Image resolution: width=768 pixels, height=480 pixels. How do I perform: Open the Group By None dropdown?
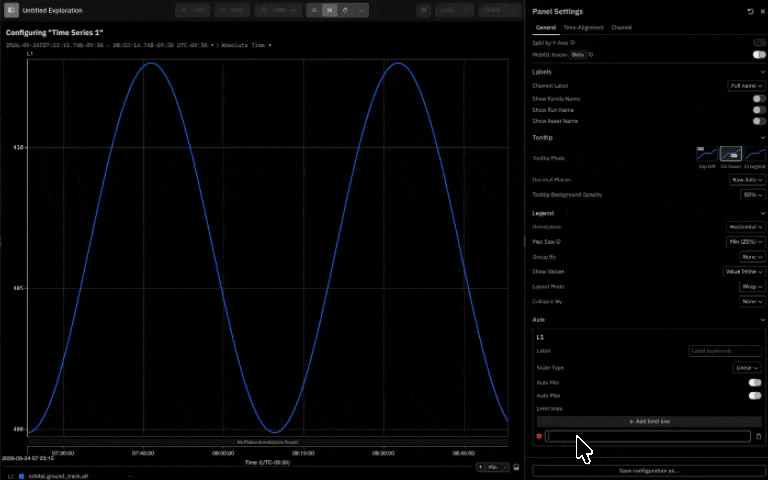coord(752,257)
